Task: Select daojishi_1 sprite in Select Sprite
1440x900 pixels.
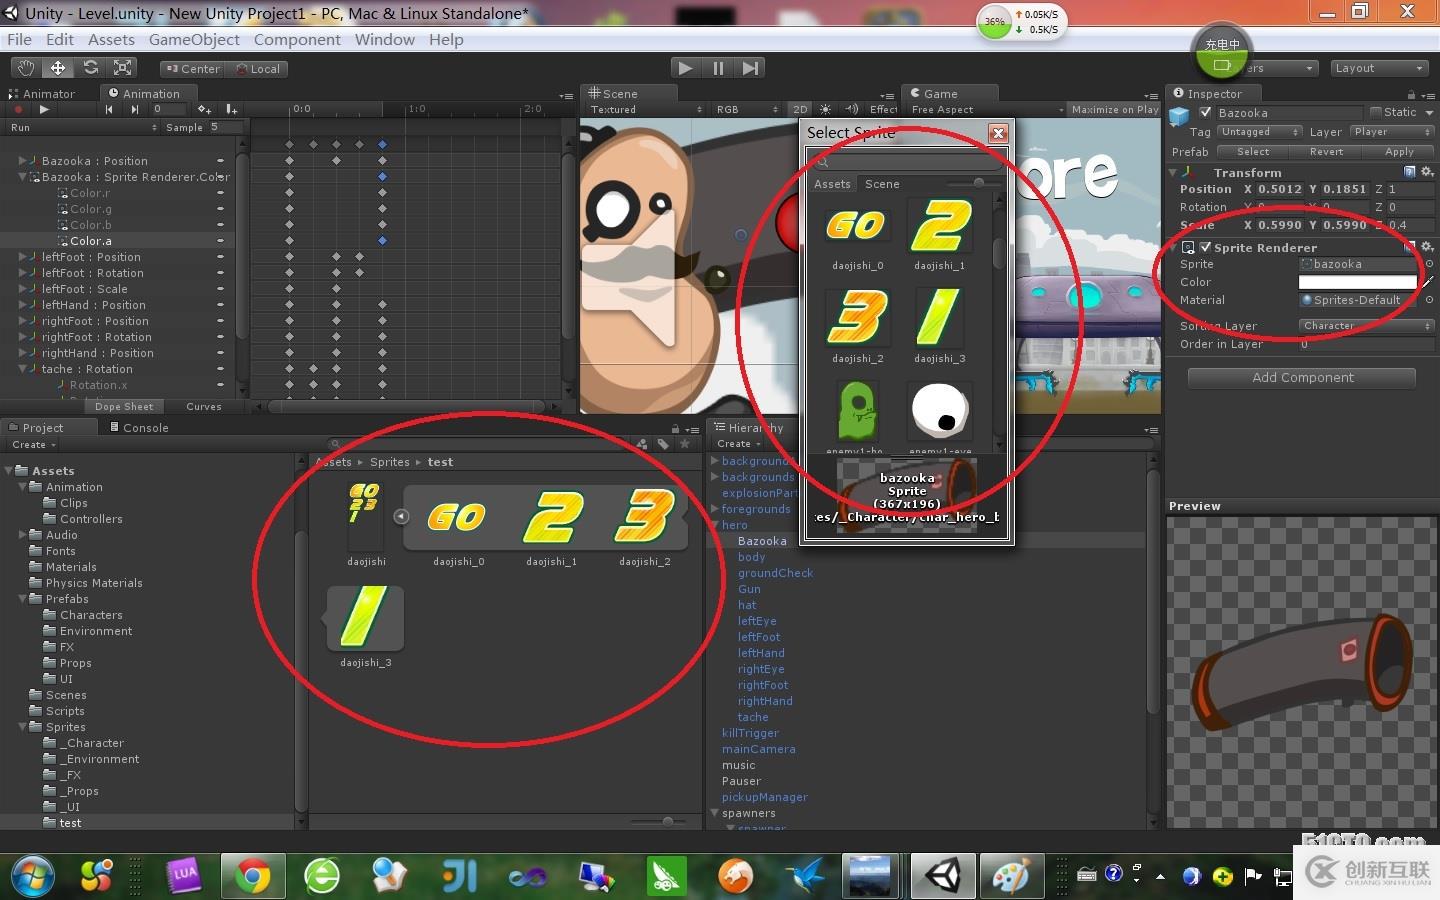Action: (939, 234)
